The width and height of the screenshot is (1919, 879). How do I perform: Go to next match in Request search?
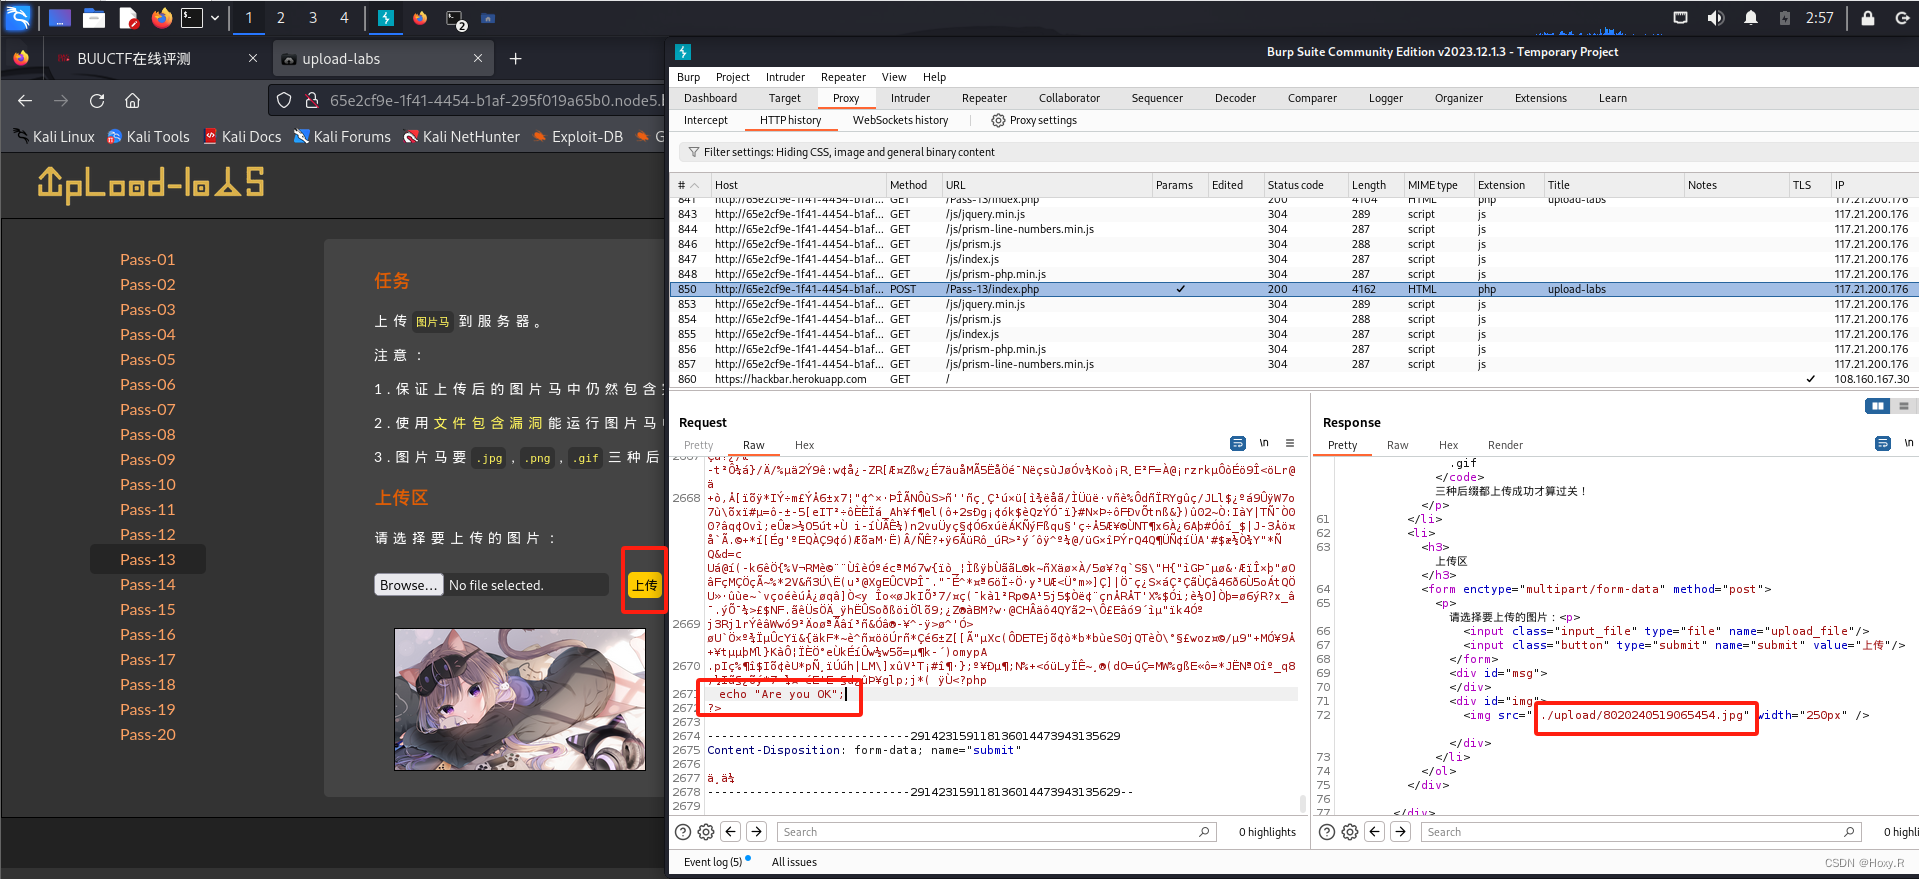[757, 832]
